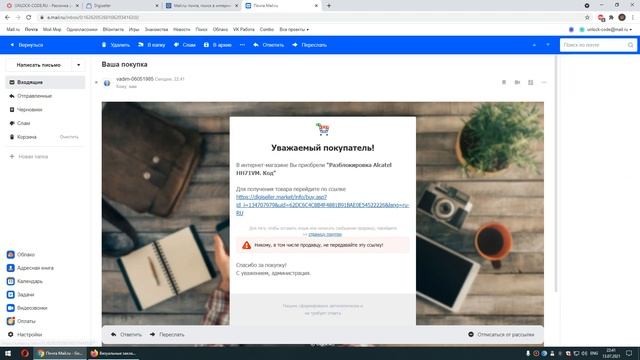This screenshot has height=360, width=640.
Task: Click Ответить (Reply) in the top blue toolbar
Action: (268, 45)
